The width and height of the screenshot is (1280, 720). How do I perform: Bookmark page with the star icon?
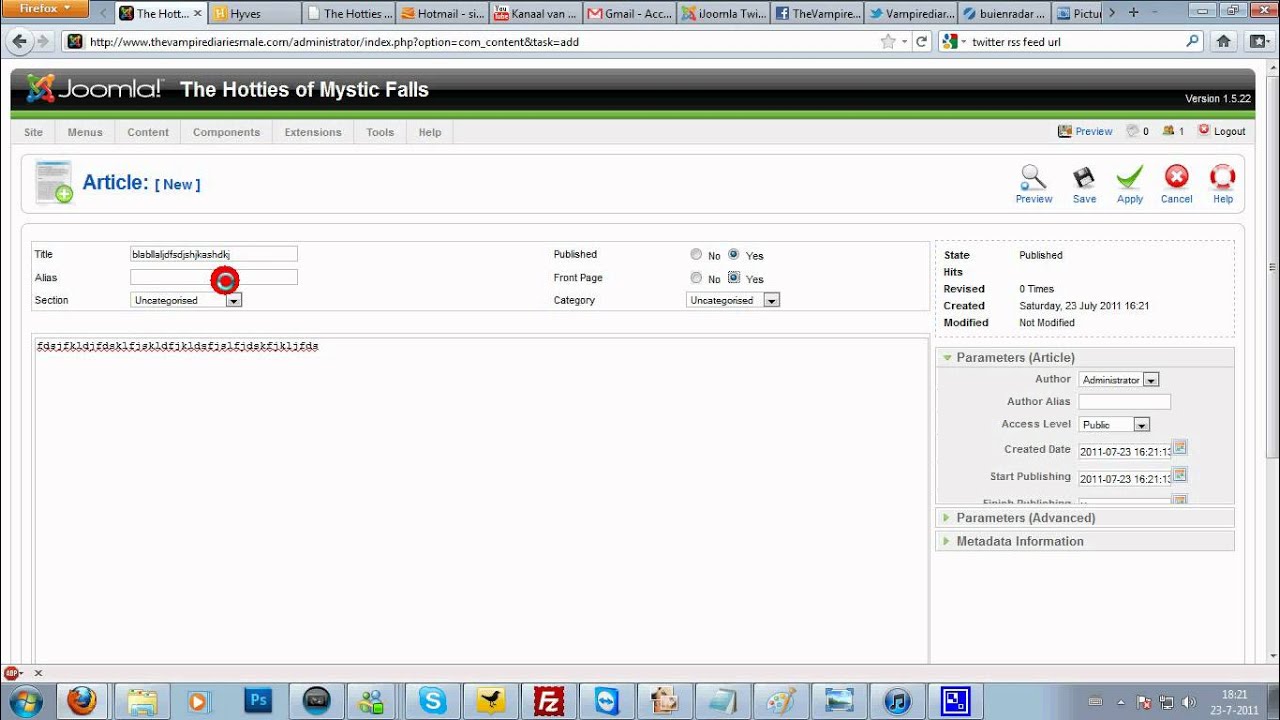coord(888,42)
